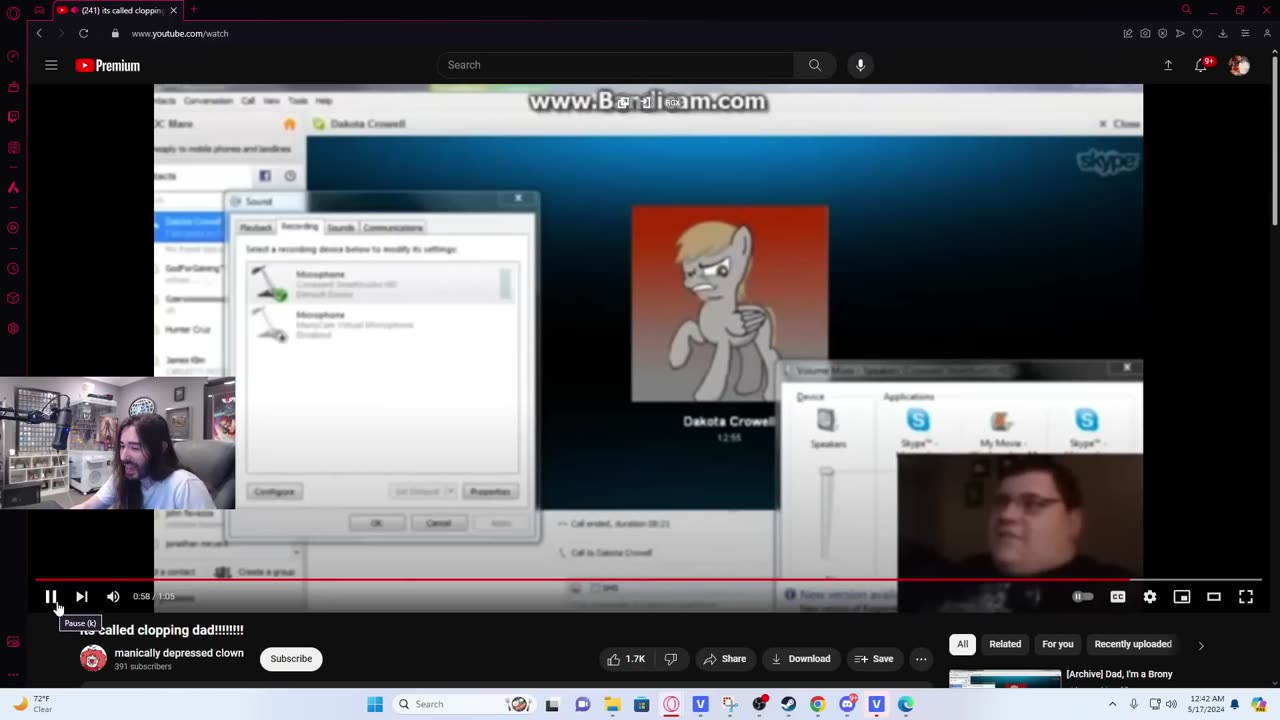Viewport: 1280px width, 720px height.
Task: Open Windows notification bell in tray
Action: 1235,704
